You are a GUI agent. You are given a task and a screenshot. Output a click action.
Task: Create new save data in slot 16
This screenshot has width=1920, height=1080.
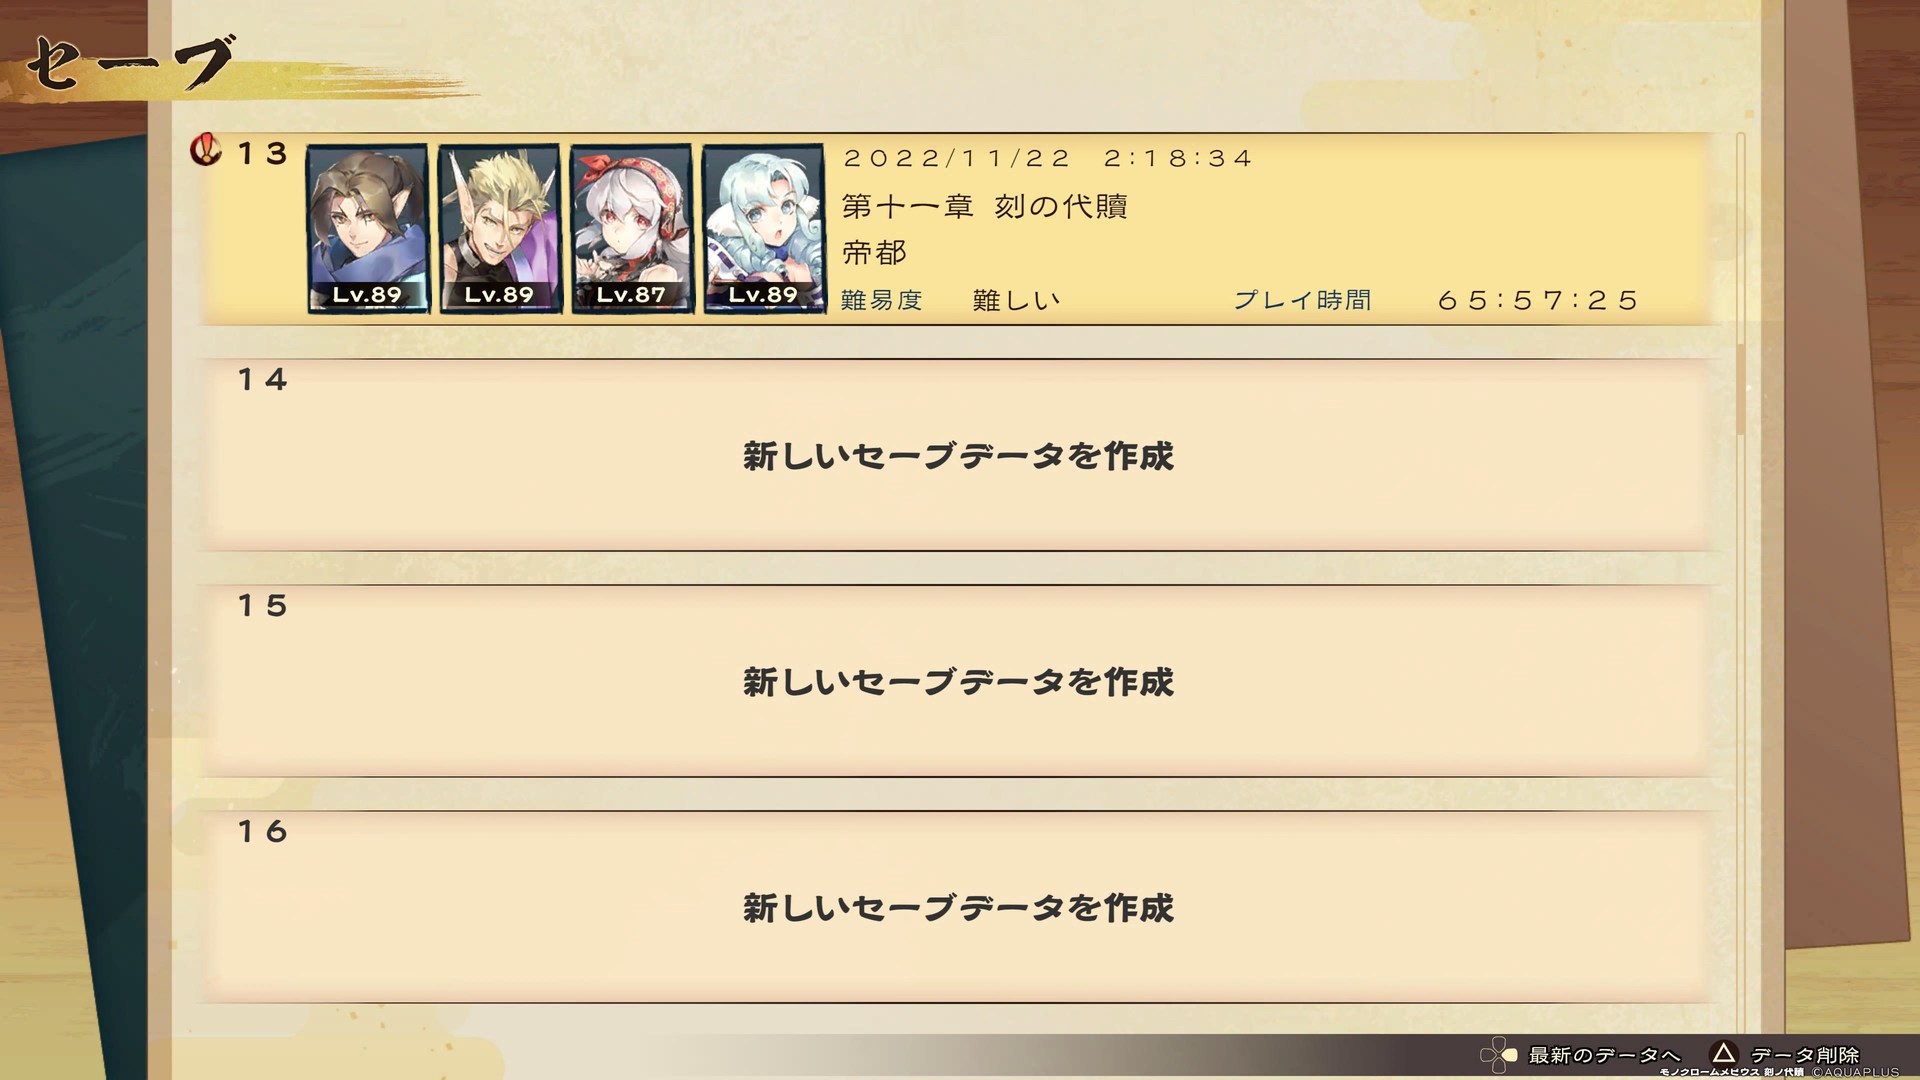(x=958, y=907)
